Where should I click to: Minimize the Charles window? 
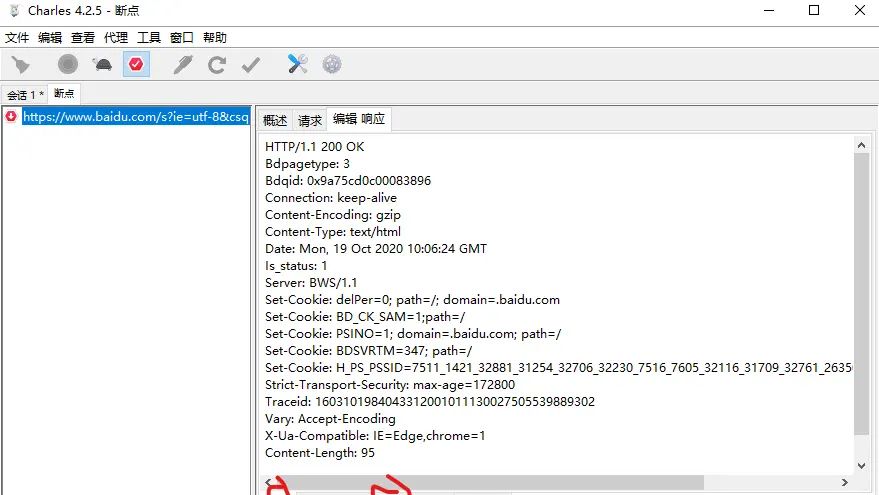[769, 11]
